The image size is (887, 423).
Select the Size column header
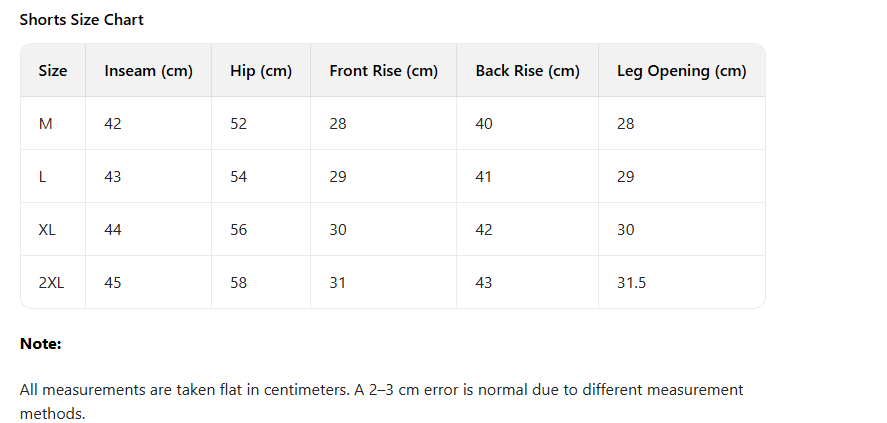pyautogui.click(x=53, y=71)
